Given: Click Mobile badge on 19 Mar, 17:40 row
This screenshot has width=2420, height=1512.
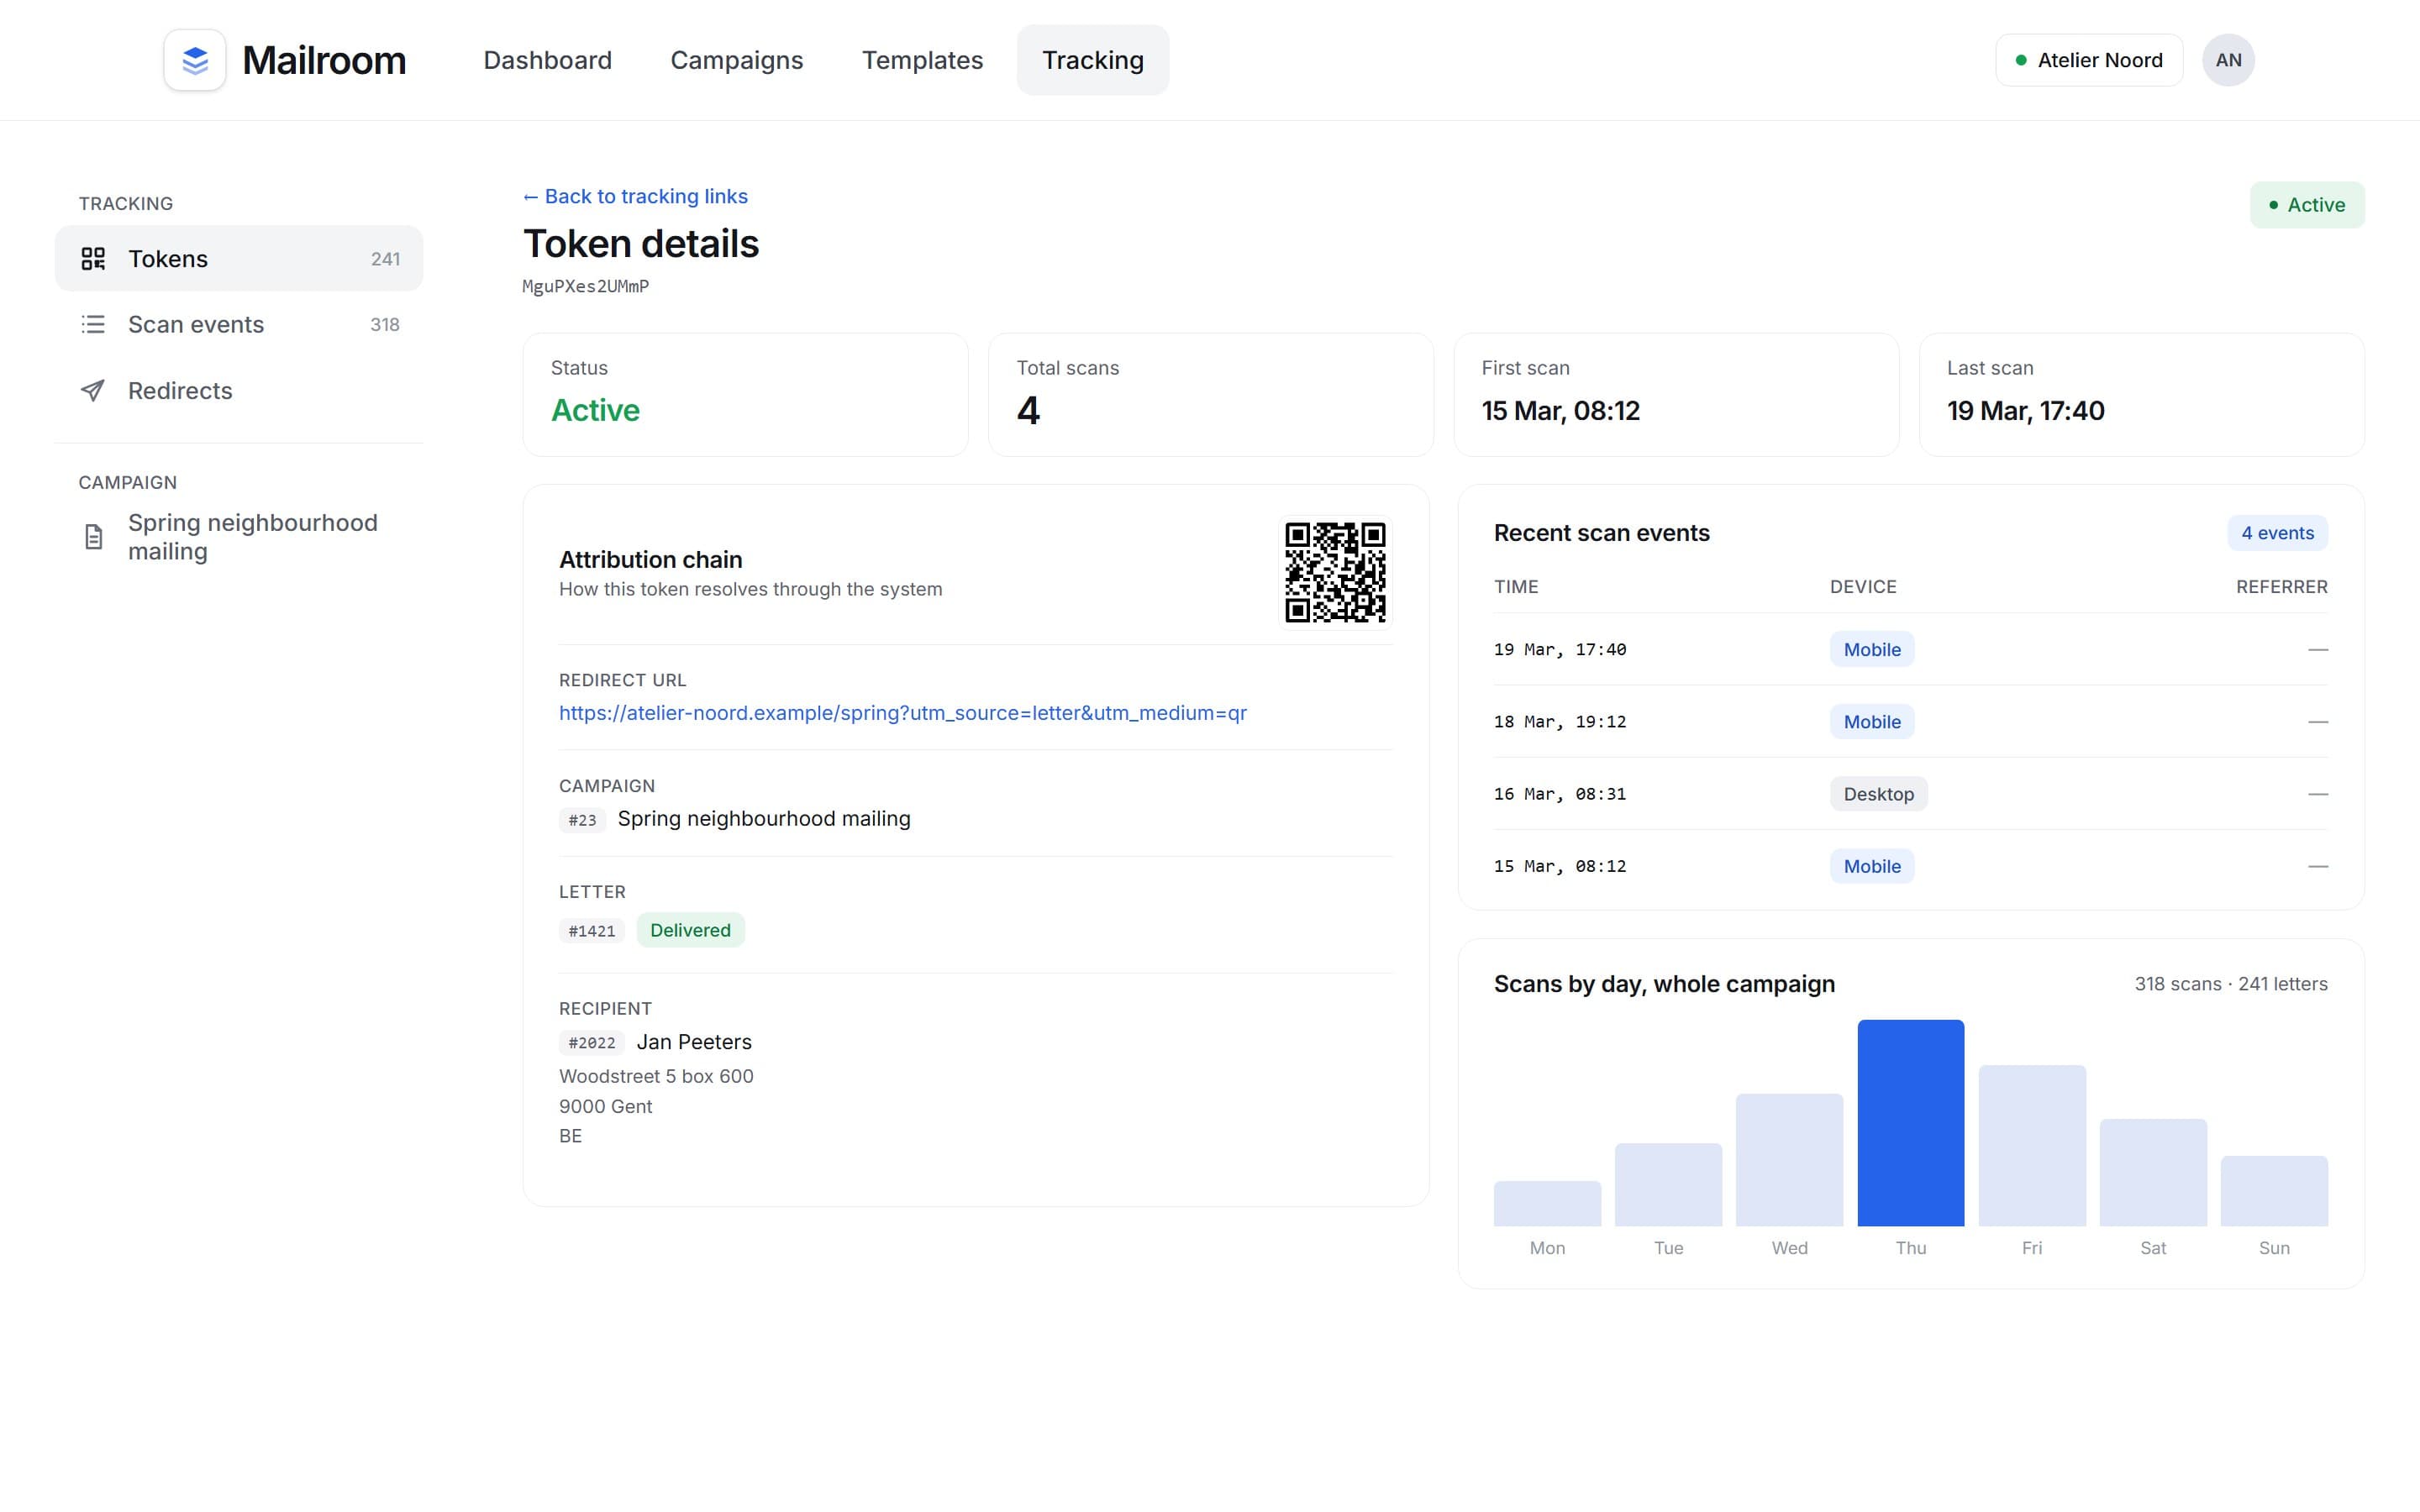Looking at the screenshot, I should [x=1872, y=649].
